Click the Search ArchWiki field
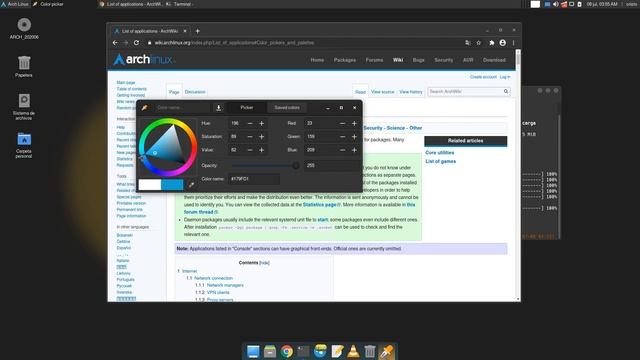The image size is (640, 360). pos(465,91)
